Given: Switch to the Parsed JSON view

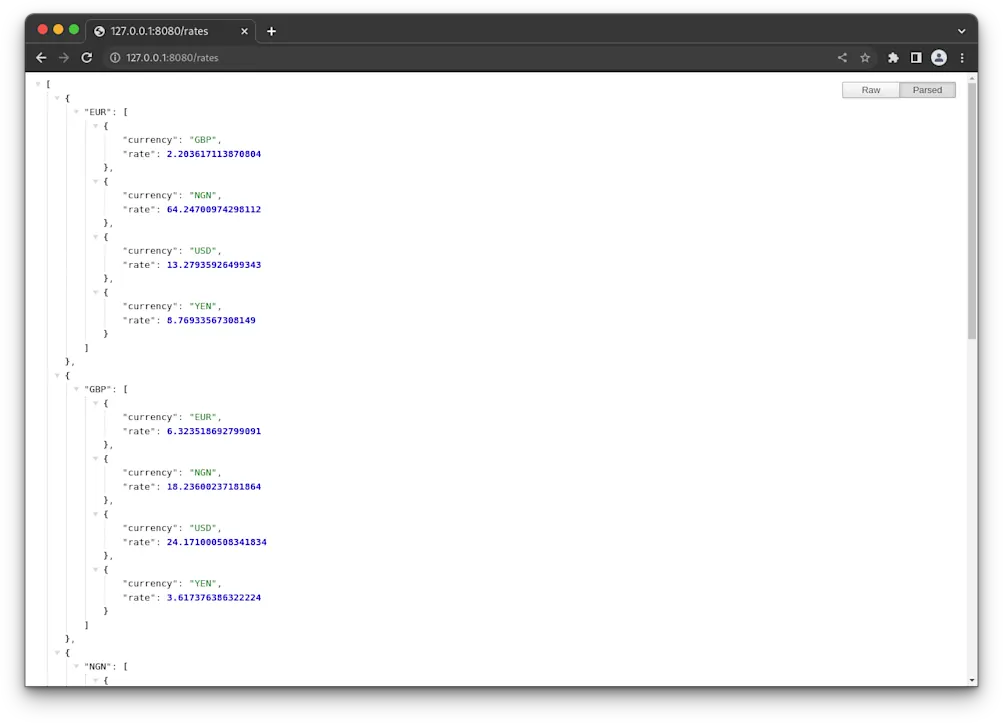Looking at the screenshot, I should pos(926,89).
